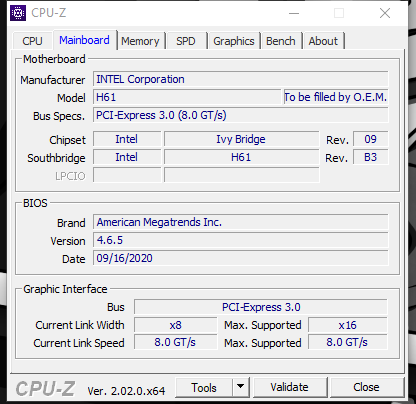The height and width of the screenshot is (404, 416).
Task: Open the Bench tab
Action: click(281, 41)
